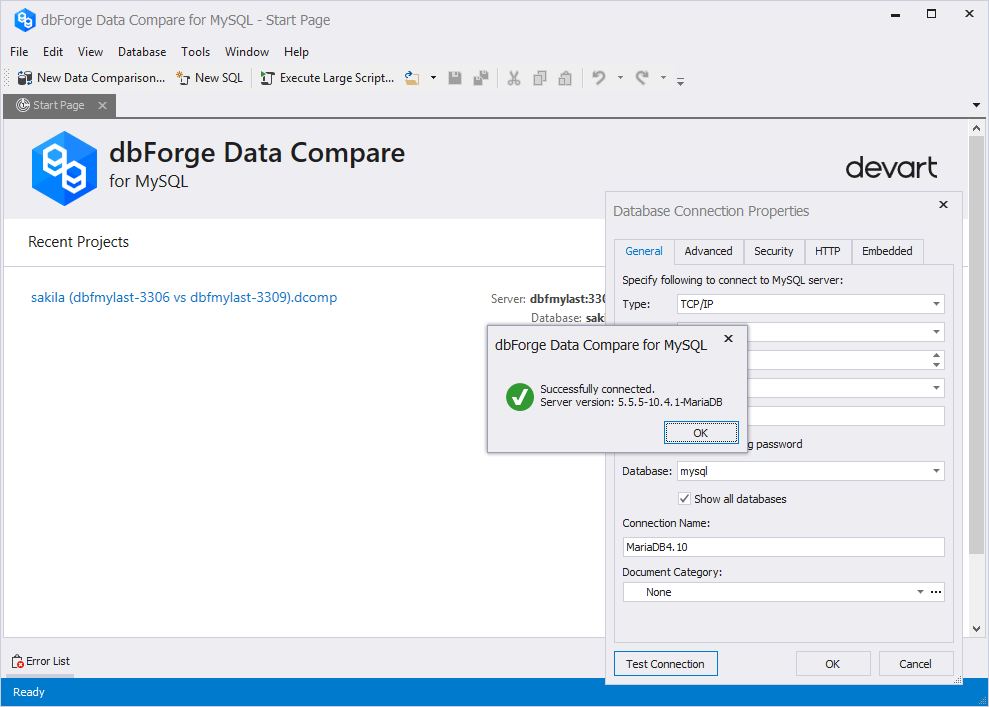The height and width of the screenshot is (707, 989).
Task: Click the scroll up arrow on Start Page
Action: (x=976, y=128)
